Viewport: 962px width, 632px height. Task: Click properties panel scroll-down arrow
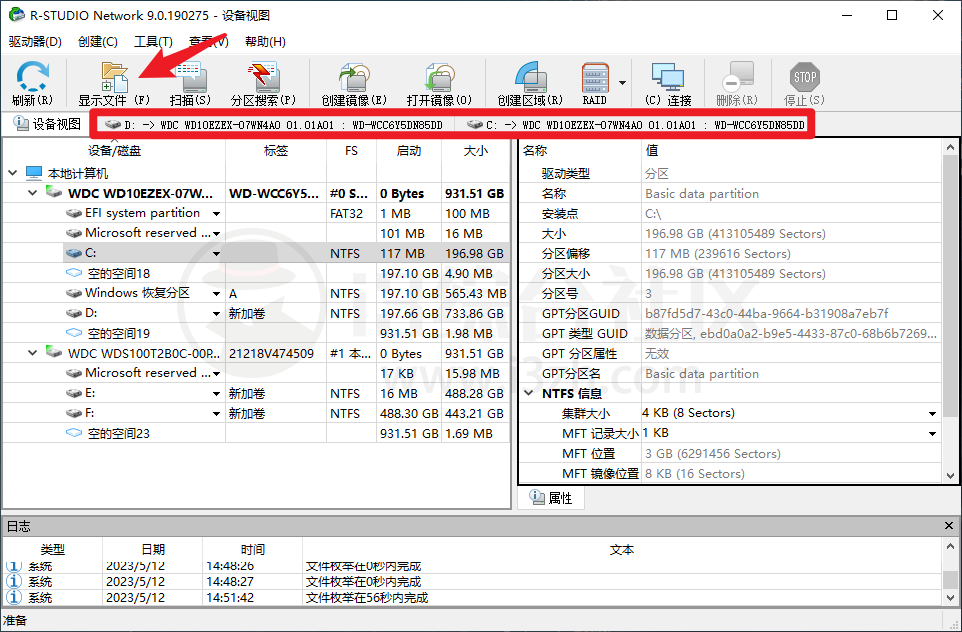(x=950, y=476)
